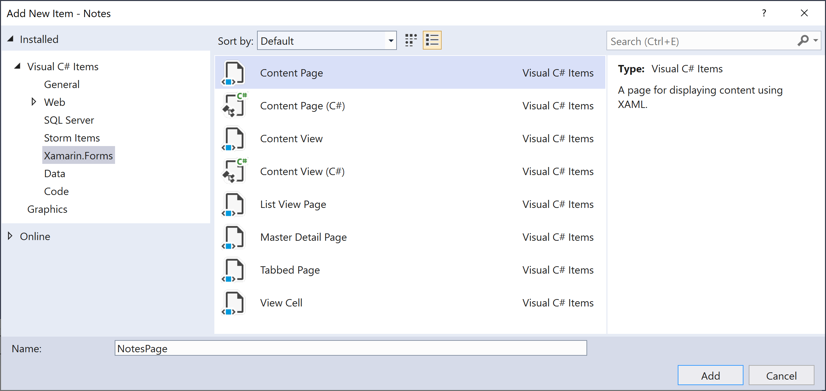This screenshot has width=826, height=391.
Task: Click Visual C# Items text in Tabbed Page row
Action: pos(558,270)
